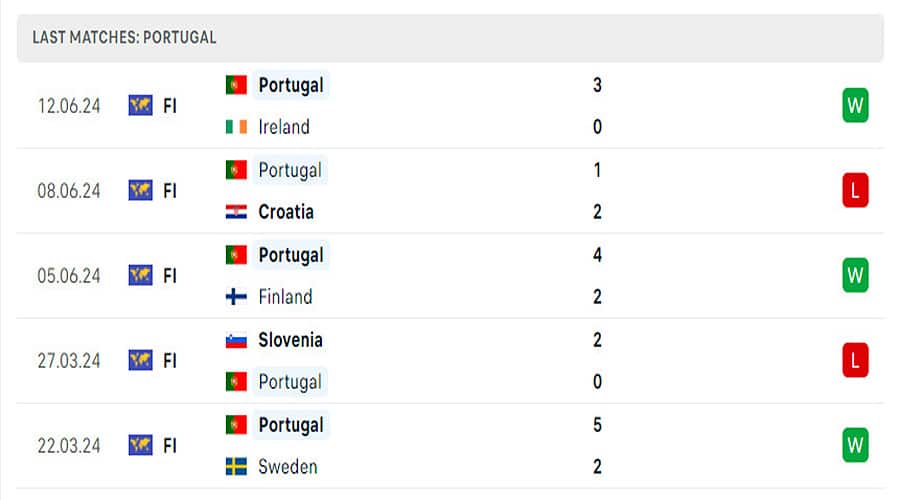Click Portugal flag in 12.06.24 match
This screenshot has width=900, height=500.
tap(236, 85)
